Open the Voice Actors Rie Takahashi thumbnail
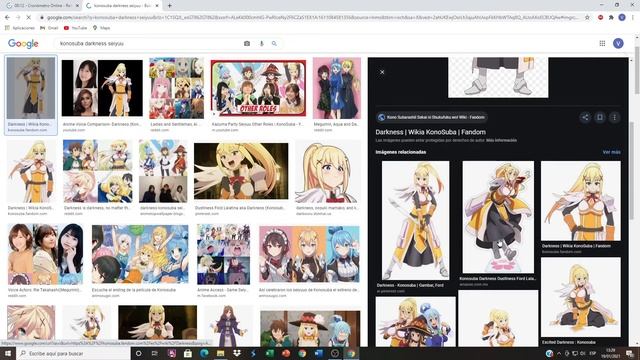This screenshot has height=360, width=640. pos(45,254)
